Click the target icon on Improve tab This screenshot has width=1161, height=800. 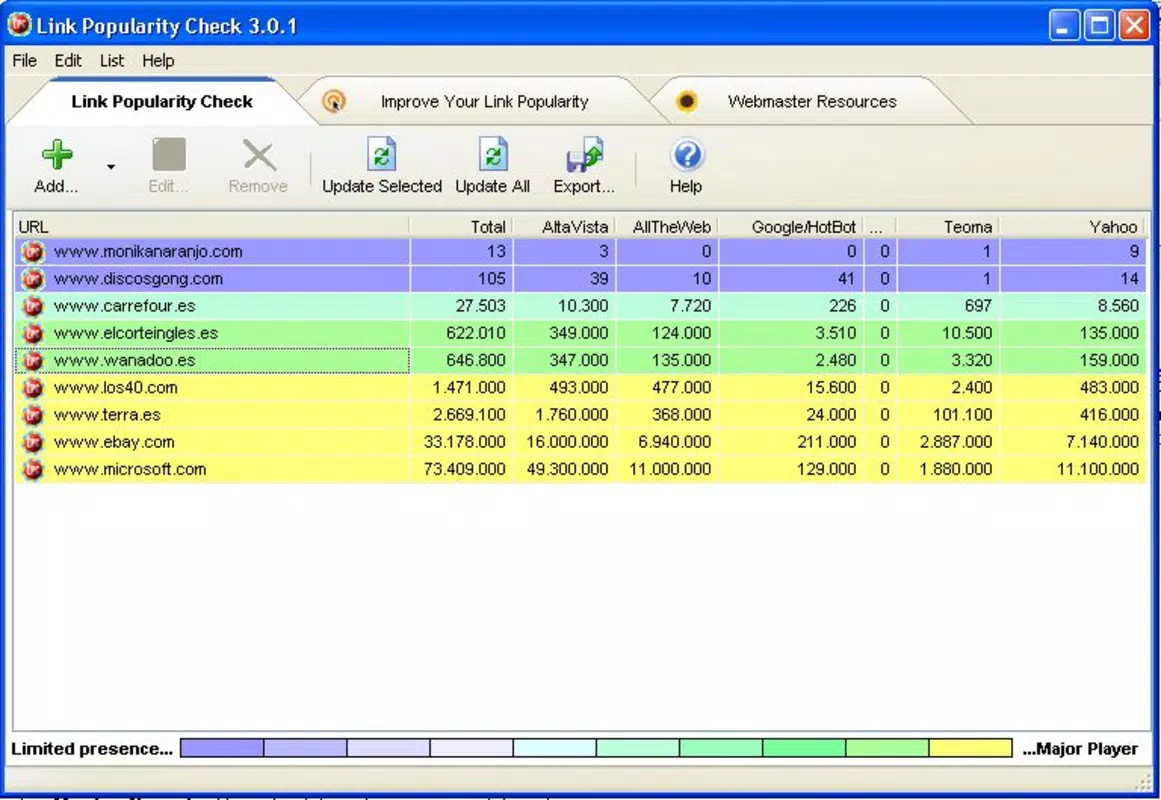tap(334, 101)
